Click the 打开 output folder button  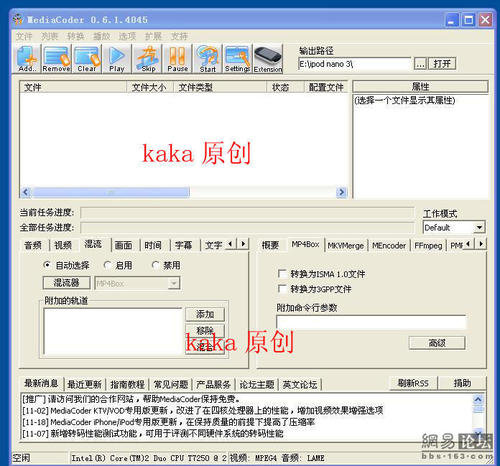point(442,63)
